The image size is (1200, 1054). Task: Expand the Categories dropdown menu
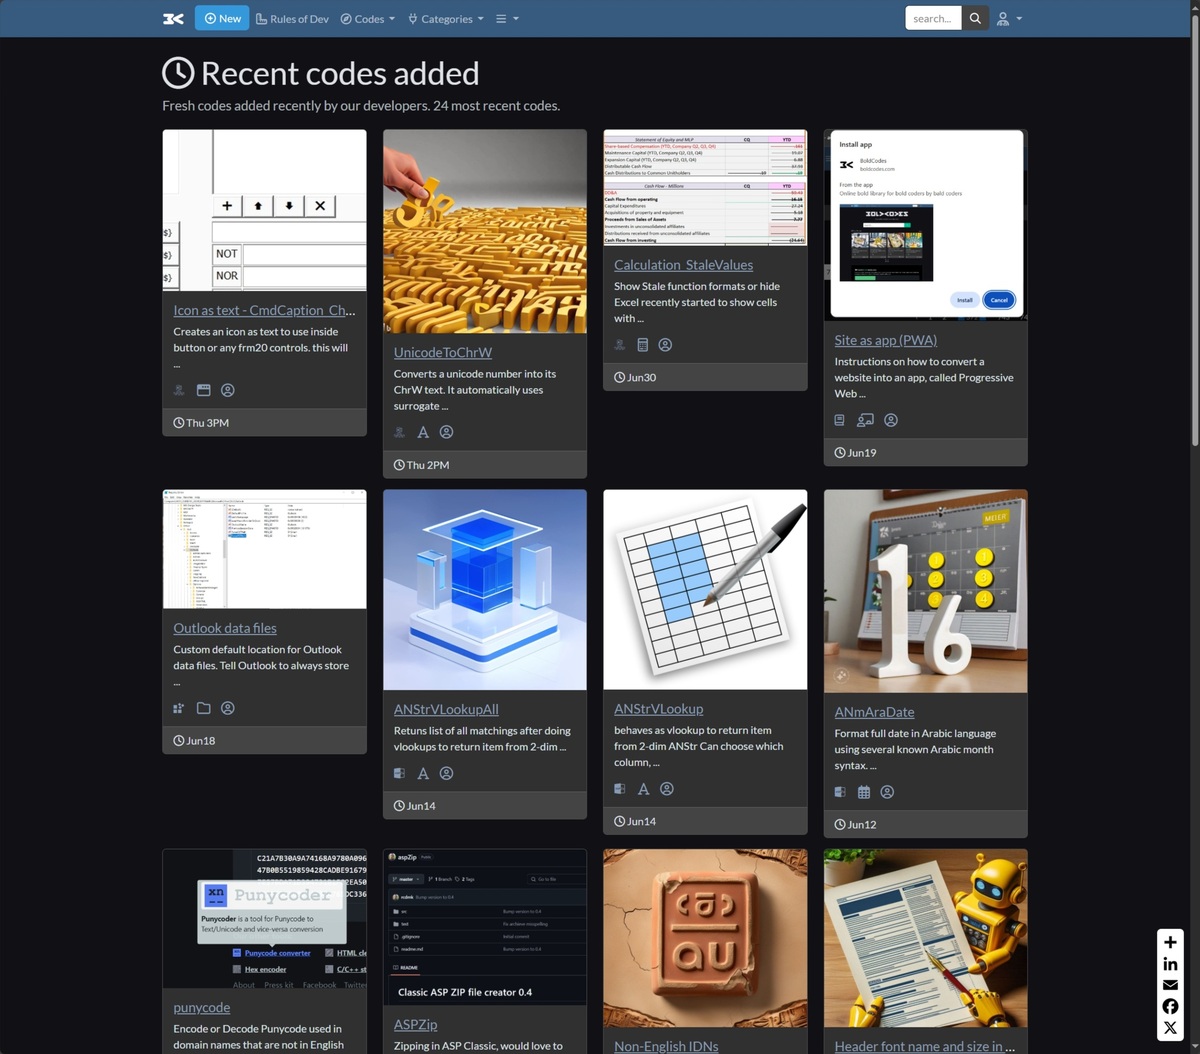[x=446, y=18]
